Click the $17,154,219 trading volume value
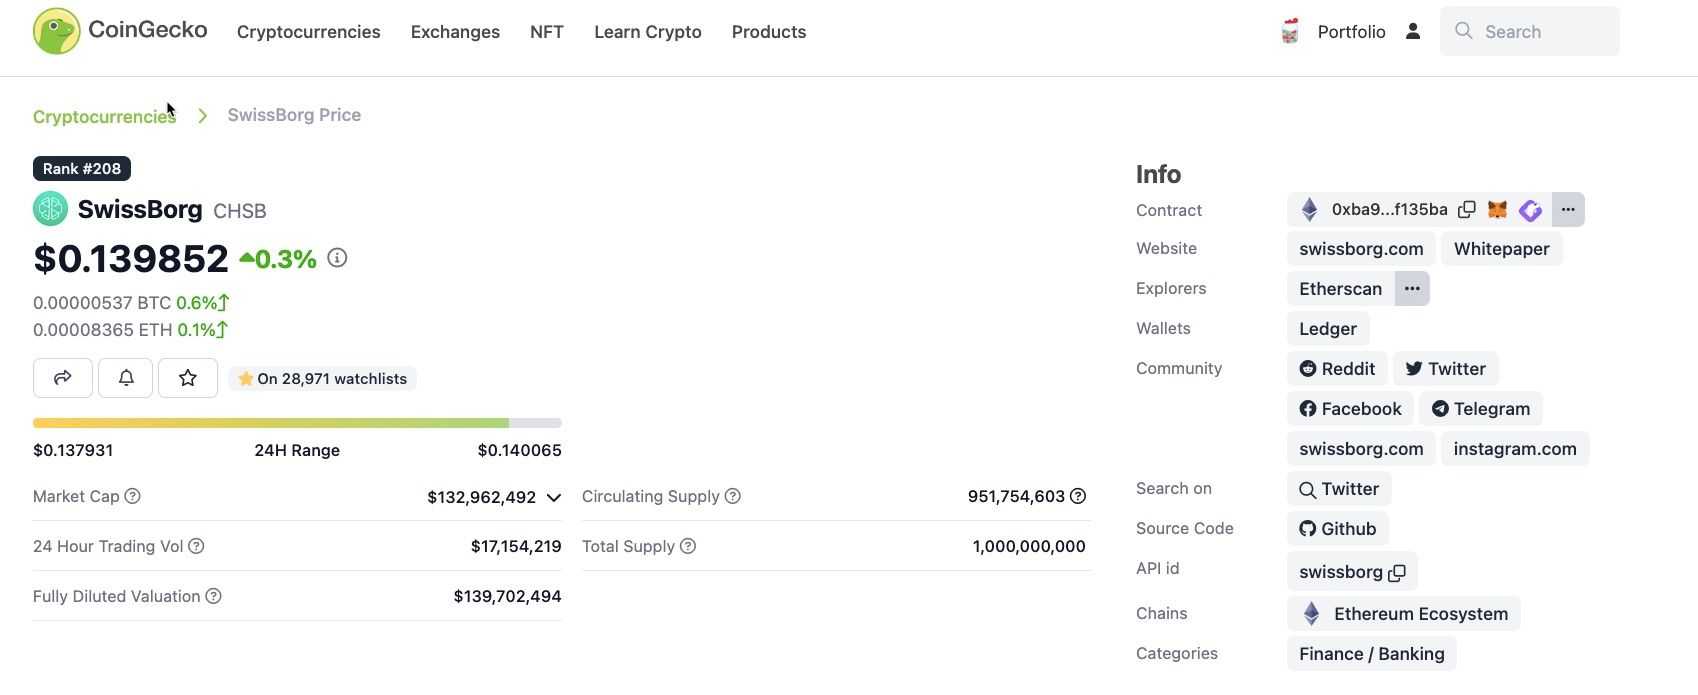 tap(516, 546)
